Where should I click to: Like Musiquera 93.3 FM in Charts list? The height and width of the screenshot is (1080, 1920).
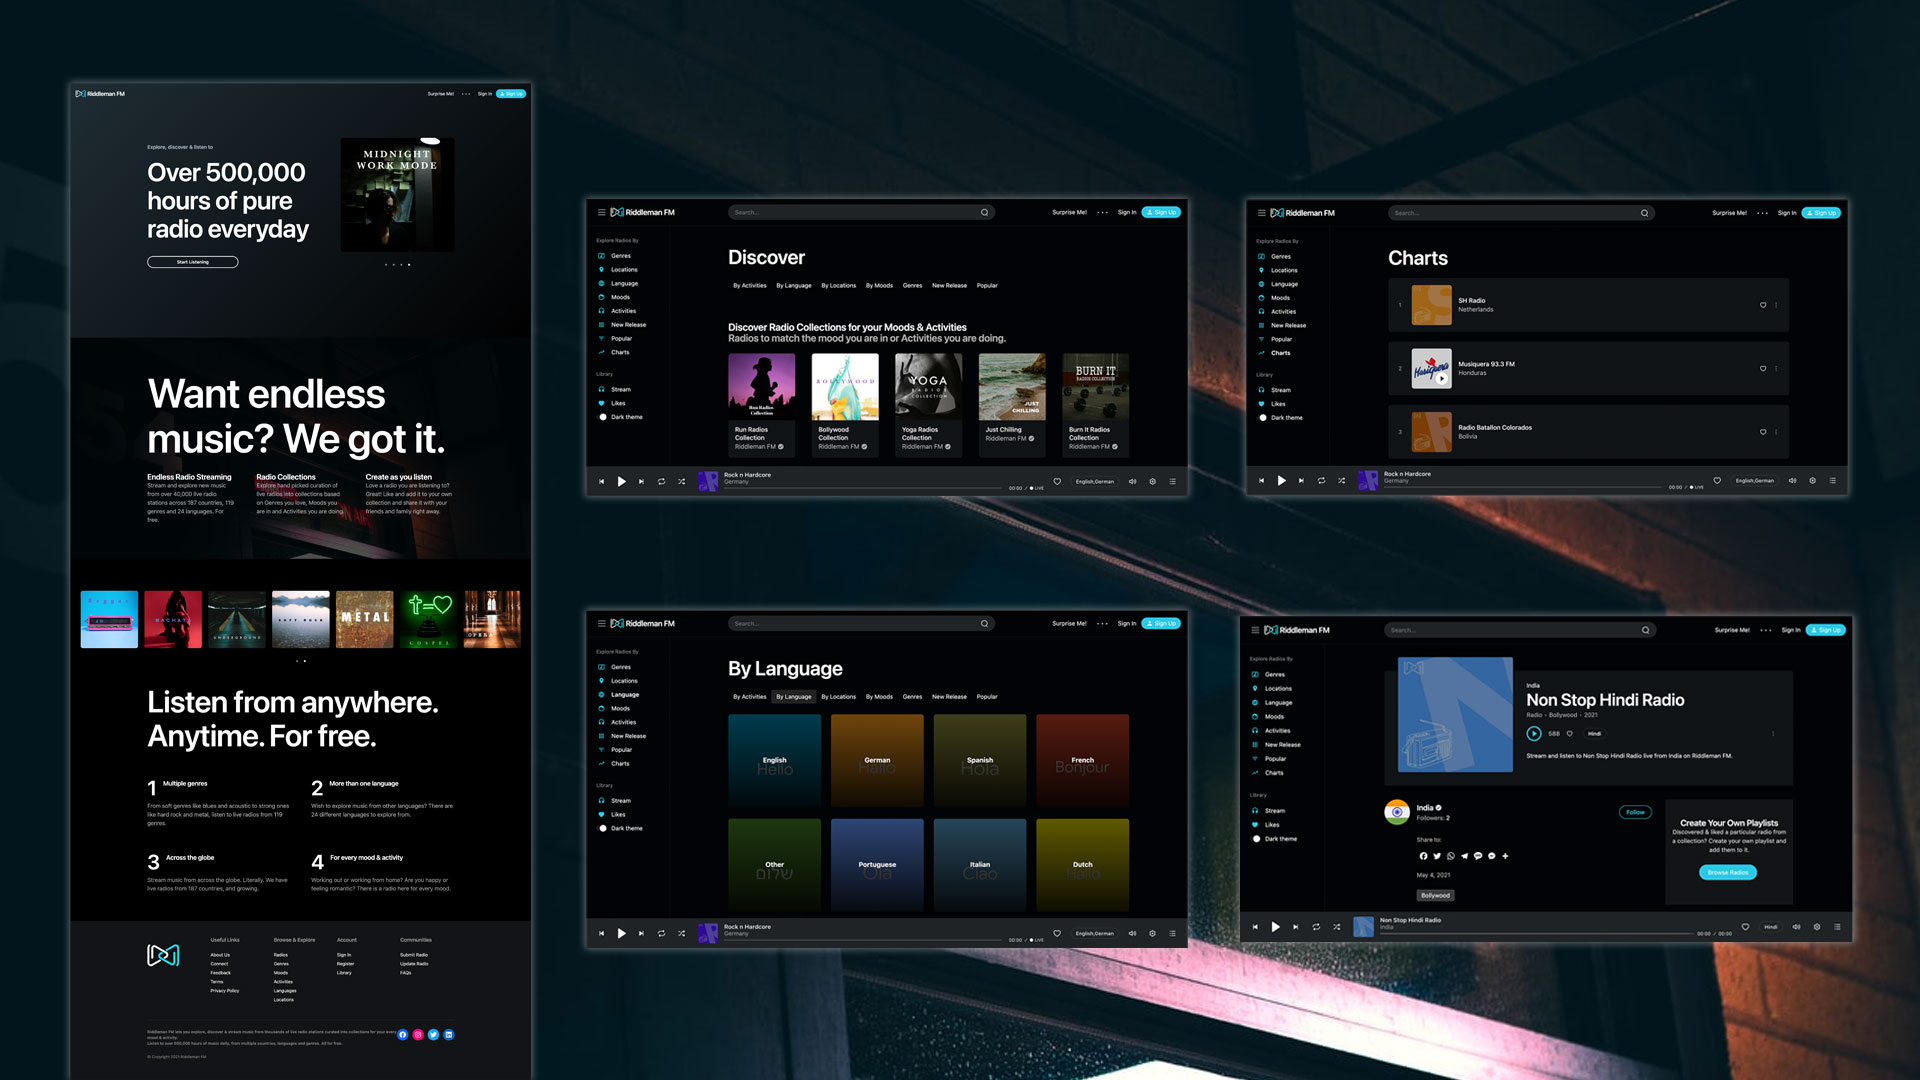[x=1763, y=368]
